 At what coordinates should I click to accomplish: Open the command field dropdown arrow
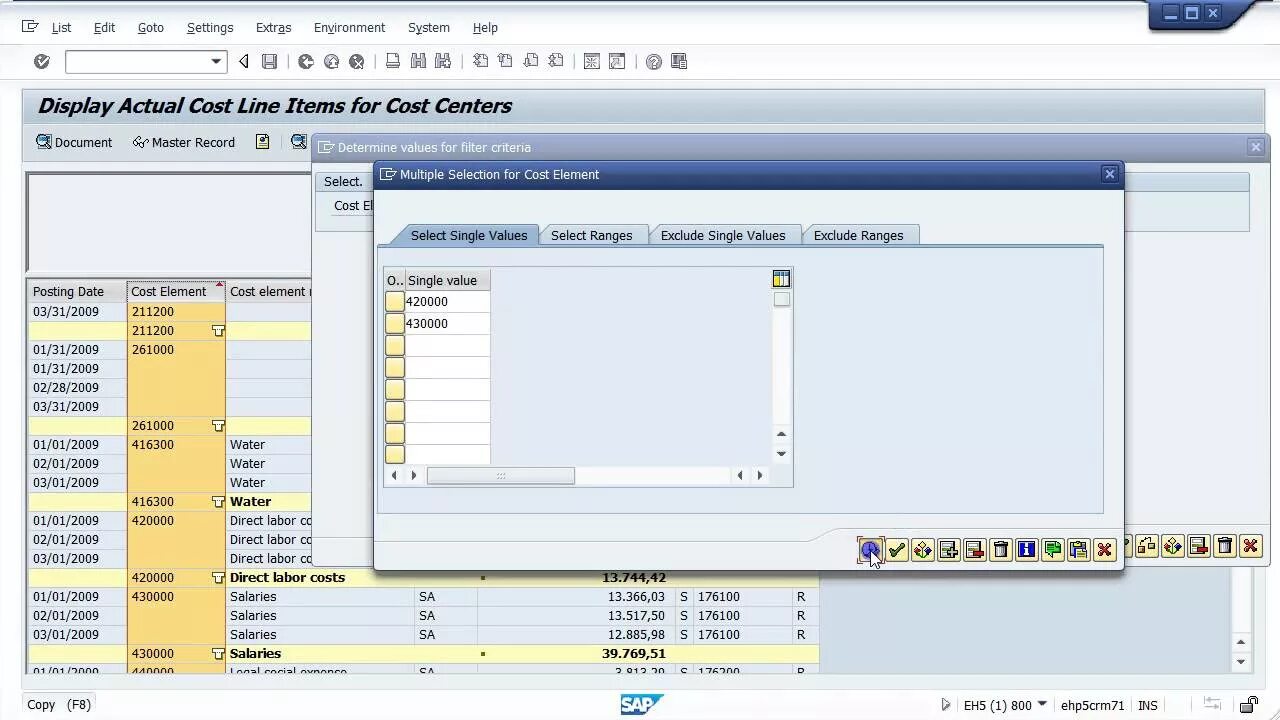(216, 61)
